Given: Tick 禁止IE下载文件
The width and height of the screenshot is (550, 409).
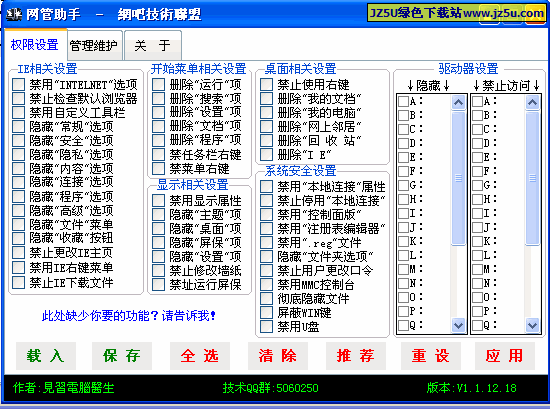Looking at the screenshot, I should [x=19, y=282].
